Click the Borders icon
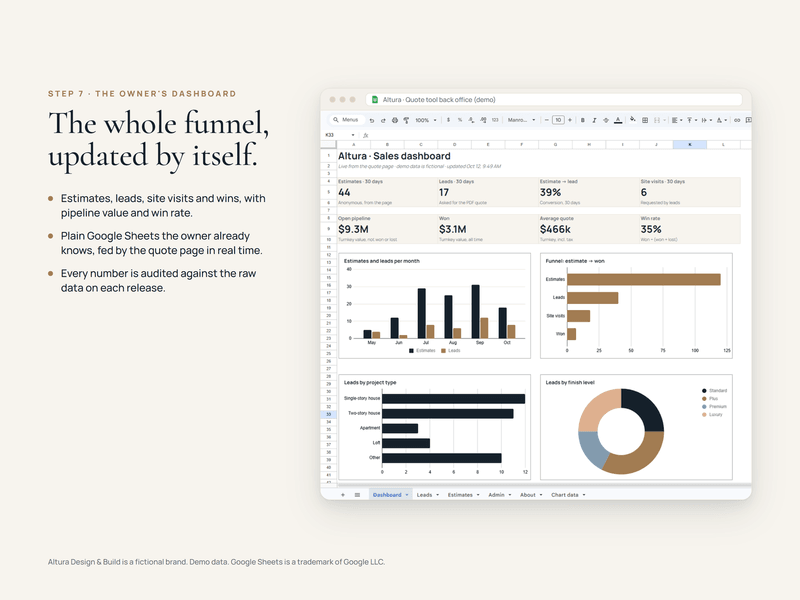 coord(645,120)
